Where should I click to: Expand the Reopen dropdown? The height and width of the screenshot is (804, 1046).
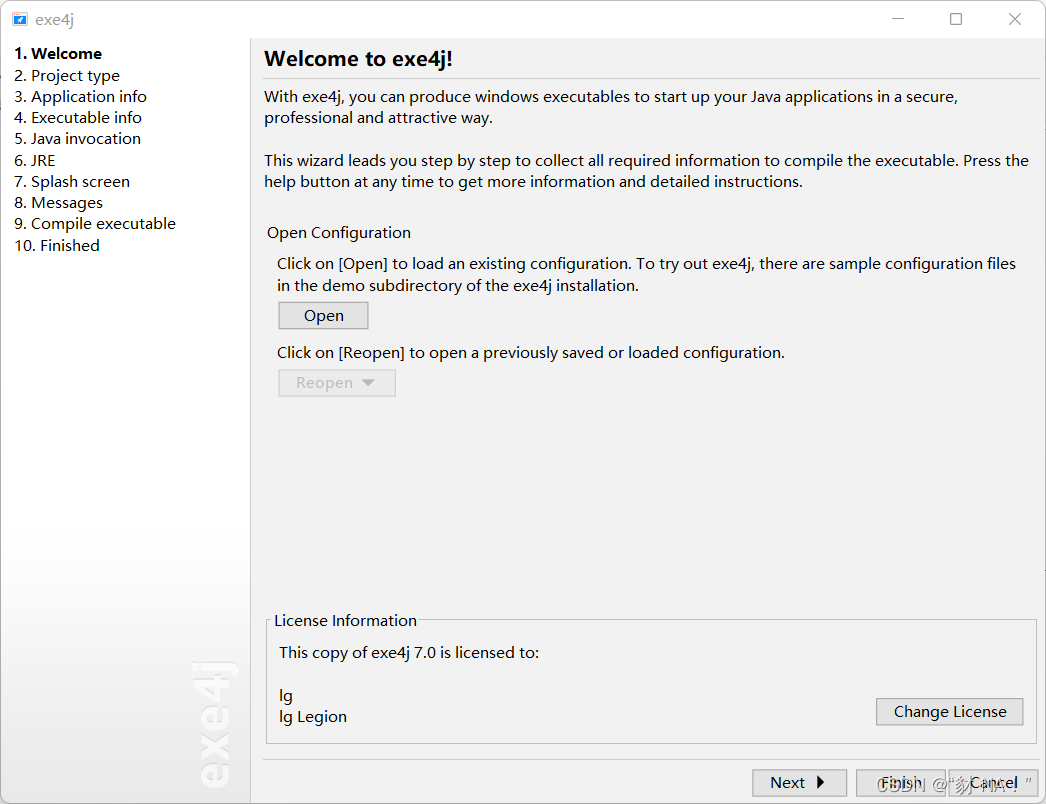tap(336, 382)
